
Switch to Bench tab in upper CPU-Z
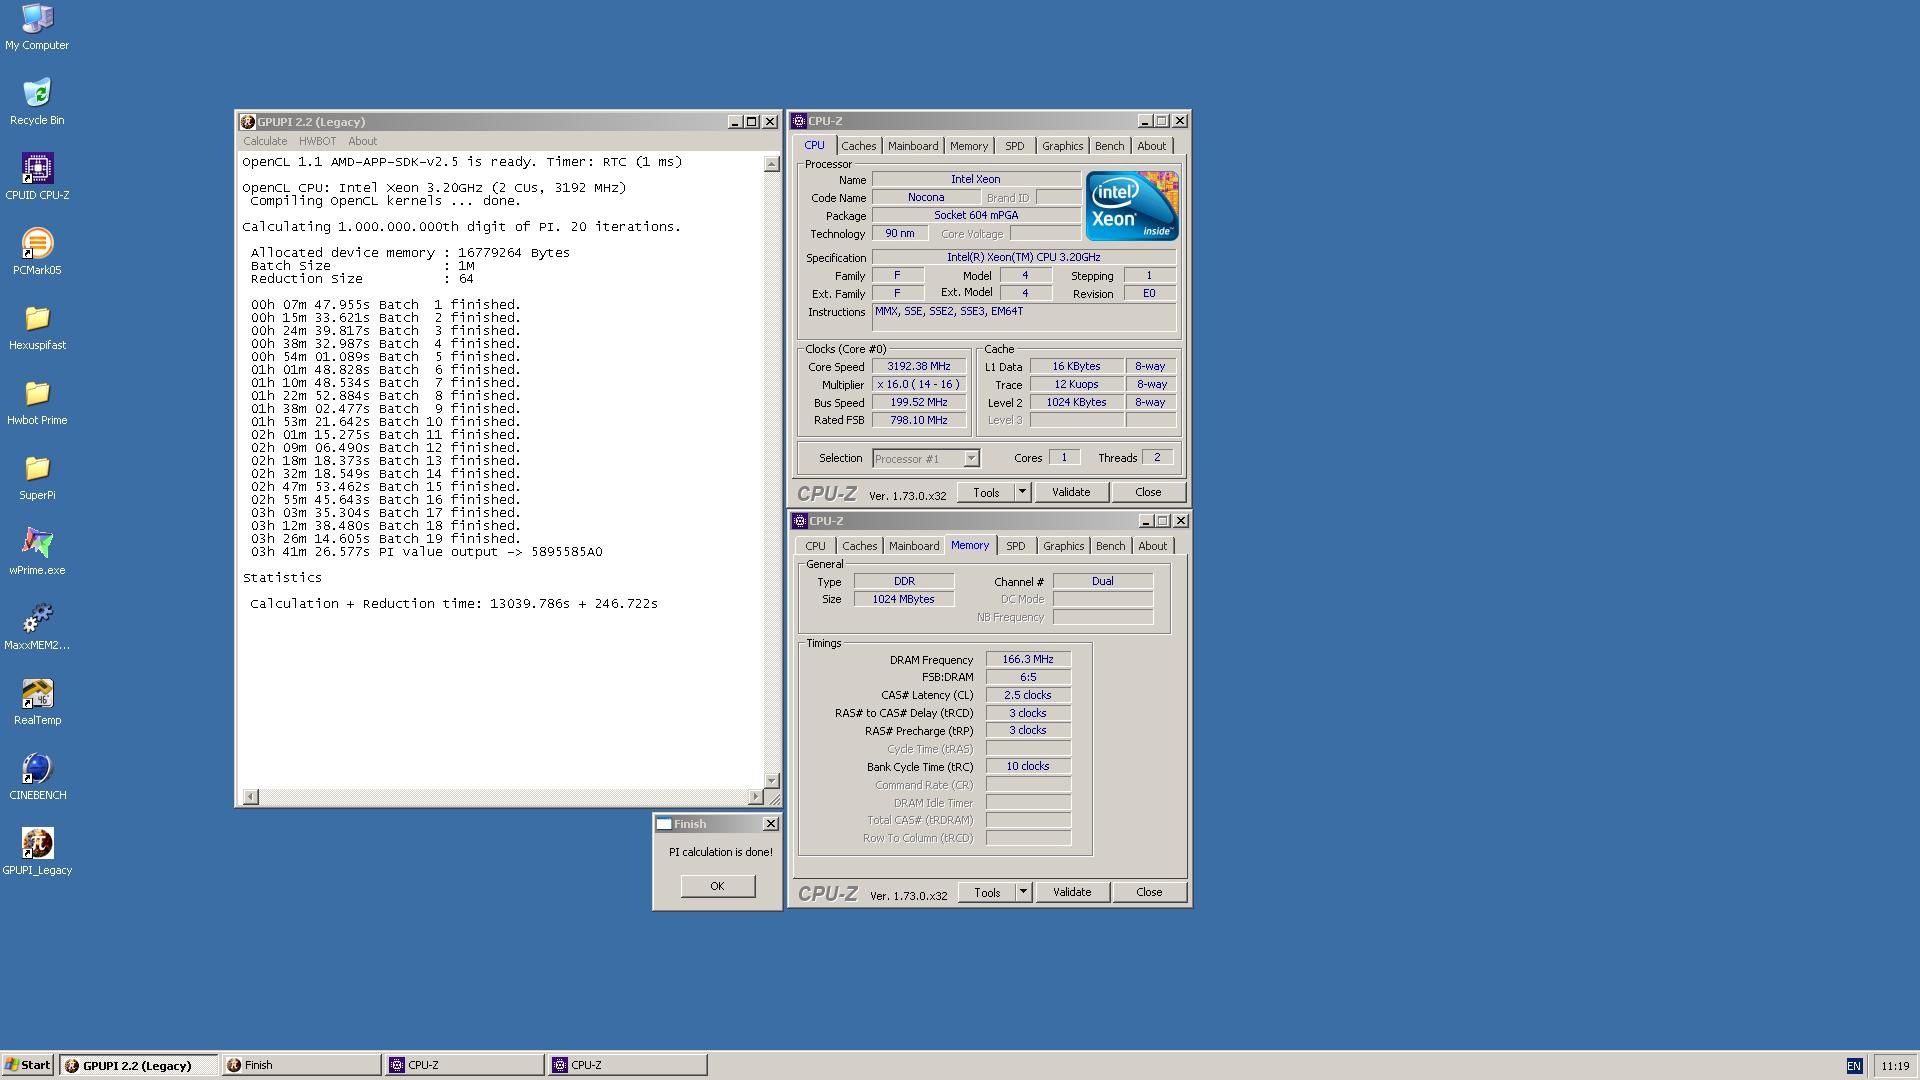[x=1109, y=146]
